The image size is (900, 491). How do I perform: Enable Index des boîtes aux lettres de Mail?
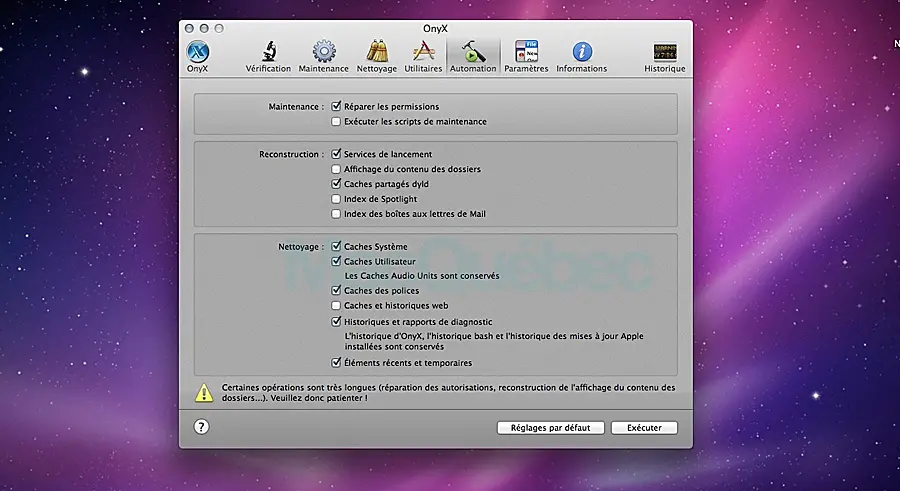pyautogui.click(x=336, y=214)
